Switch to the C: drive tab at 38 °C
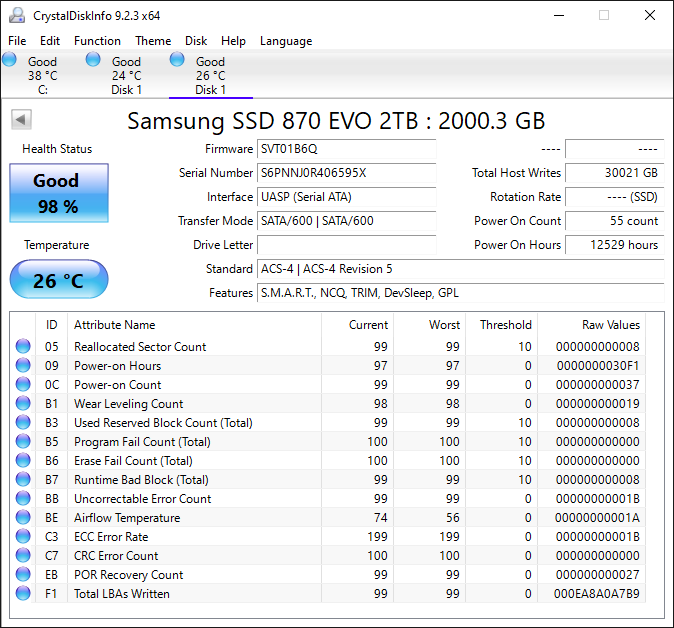This screenshot has width=674, height=628. click(x=43, y=75)
